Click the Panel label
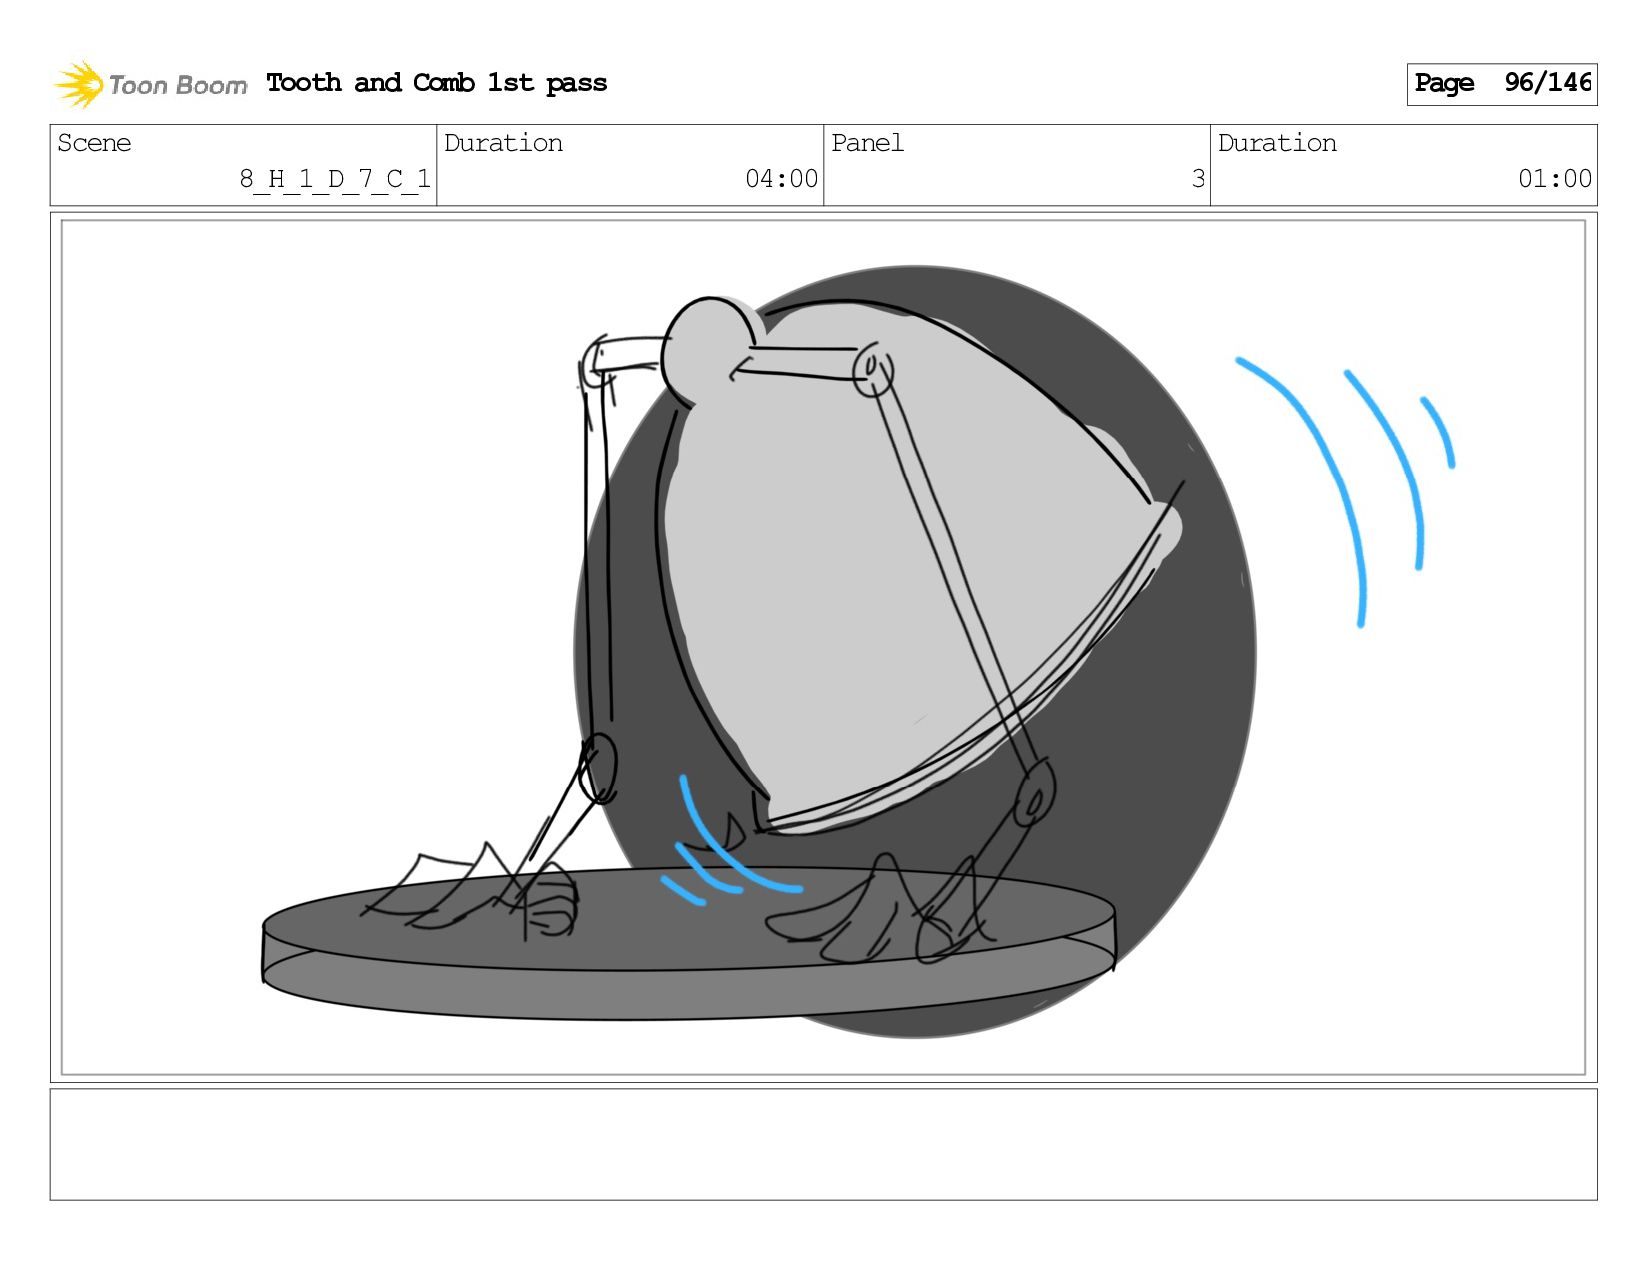The image size is (1650, 1275). tap(867, 143)
